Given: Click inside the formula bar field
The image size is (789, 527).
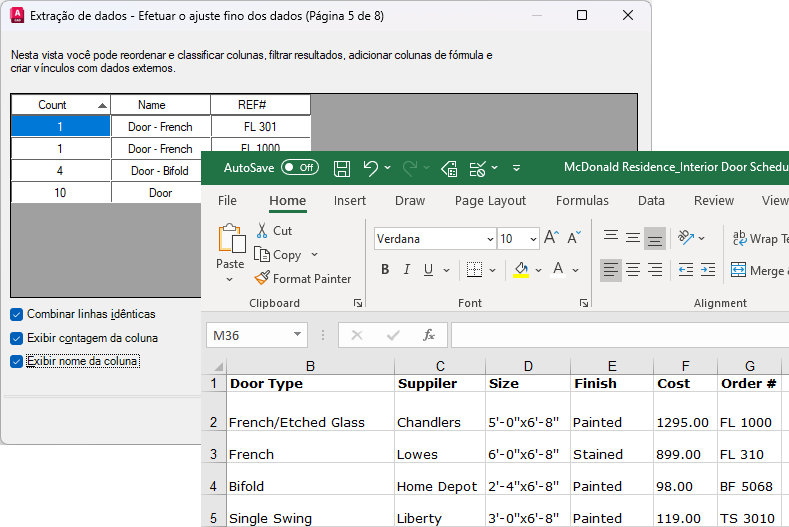Looking at the screenshot, I should tap(620, 335).
